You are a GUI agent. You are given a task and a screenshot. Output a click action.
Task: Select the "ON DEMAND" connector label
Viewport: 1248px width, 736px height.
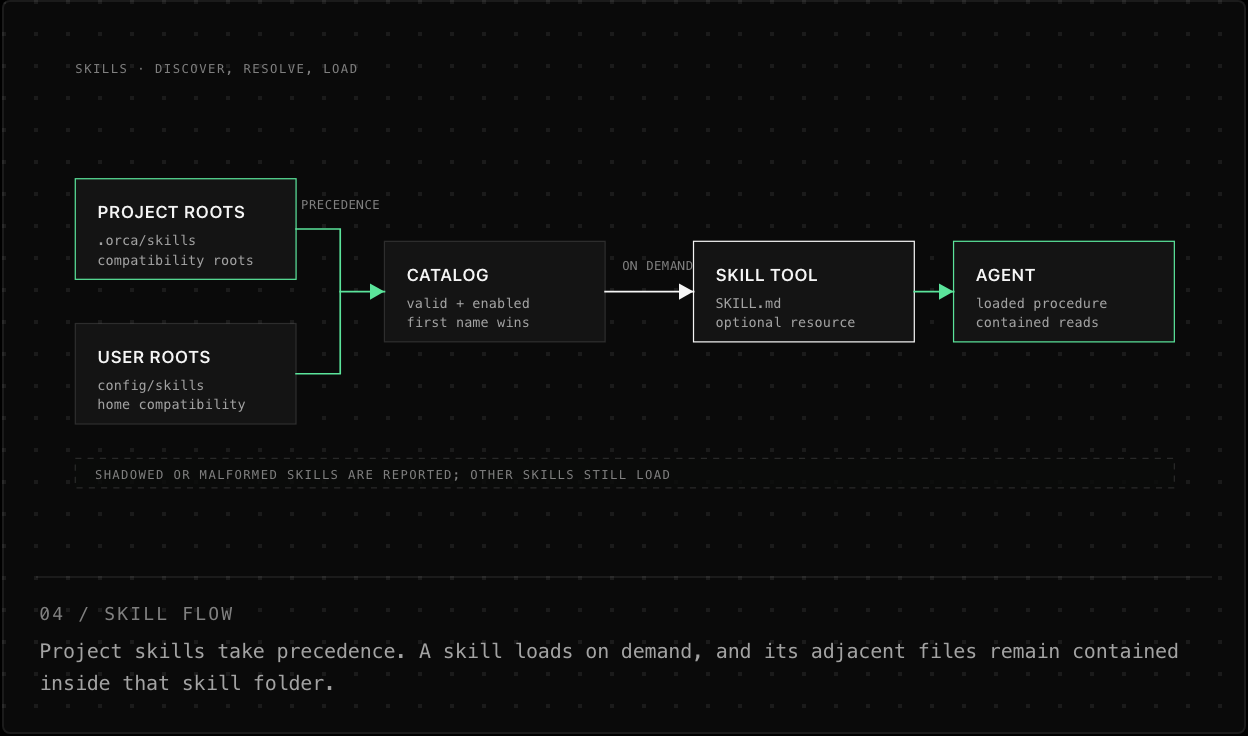(x=657, y=266)
